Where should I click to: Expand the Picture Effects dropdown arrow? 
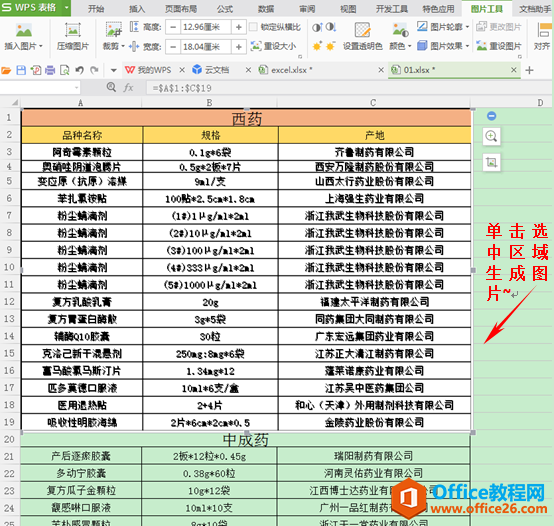click(467, 46)
